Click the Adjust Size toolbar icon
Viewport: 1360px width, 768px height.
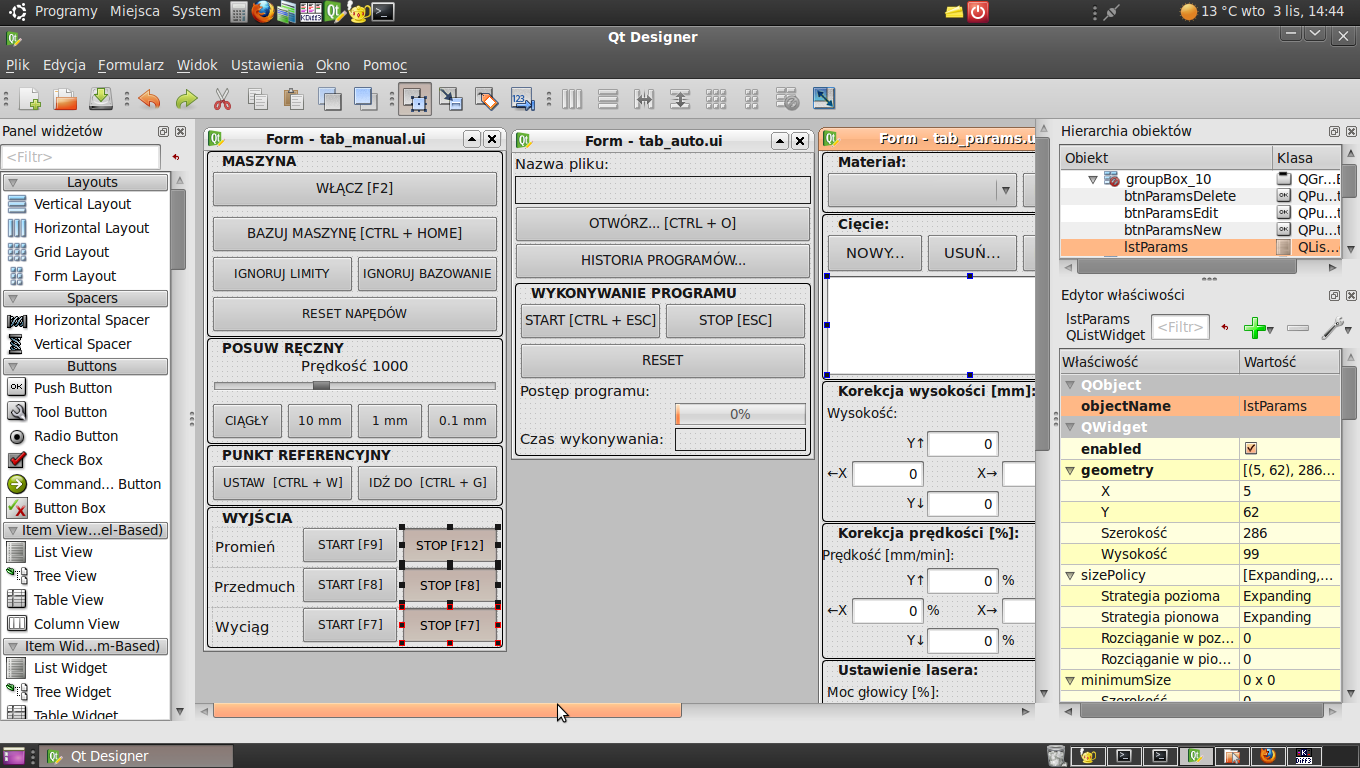pyautogui.click(x=824, y=99)
